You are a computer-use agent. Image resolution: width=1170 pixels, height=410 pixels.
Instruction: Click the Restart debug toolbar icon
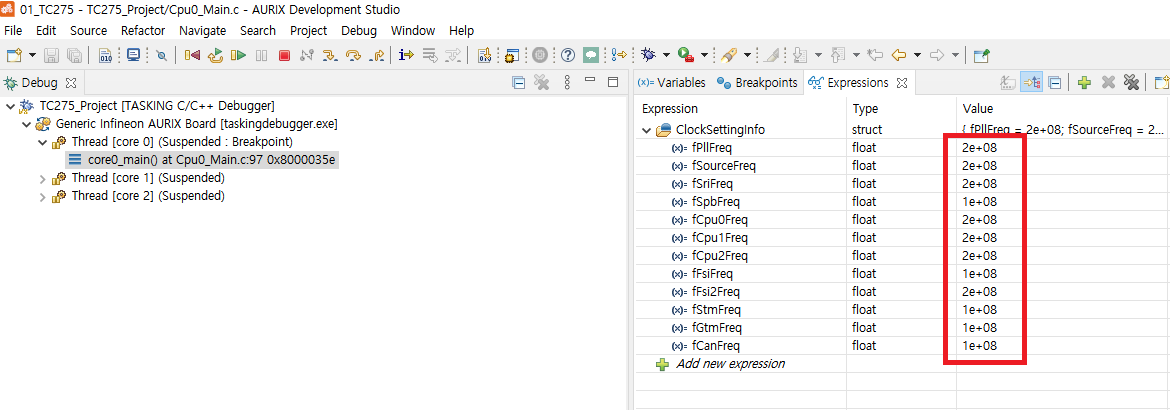[x=193, y=55]
